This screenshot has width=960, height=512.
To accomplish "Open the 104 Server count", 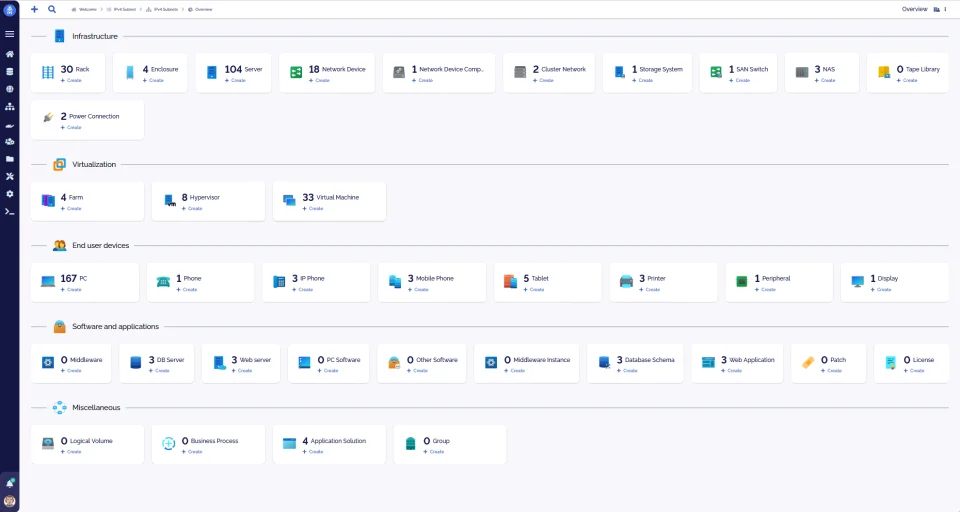I will pyautogui.click(x=243, y=69).
